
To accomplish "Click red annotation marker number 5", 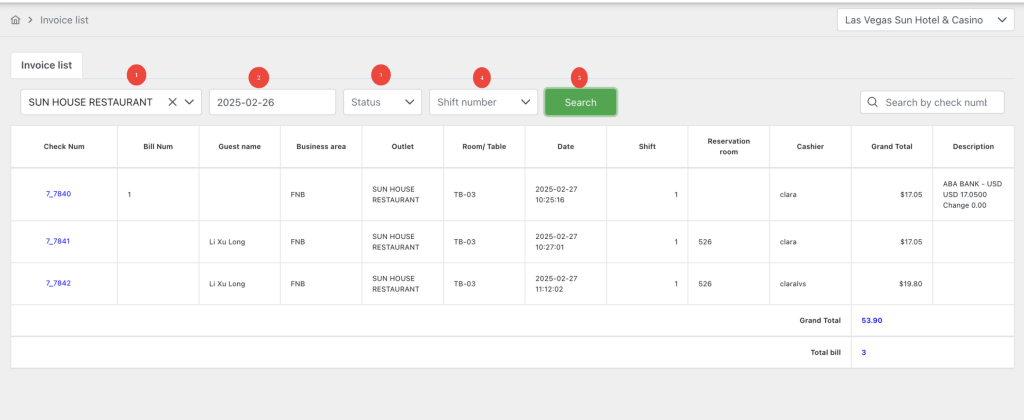I will (x=580, y=76).
